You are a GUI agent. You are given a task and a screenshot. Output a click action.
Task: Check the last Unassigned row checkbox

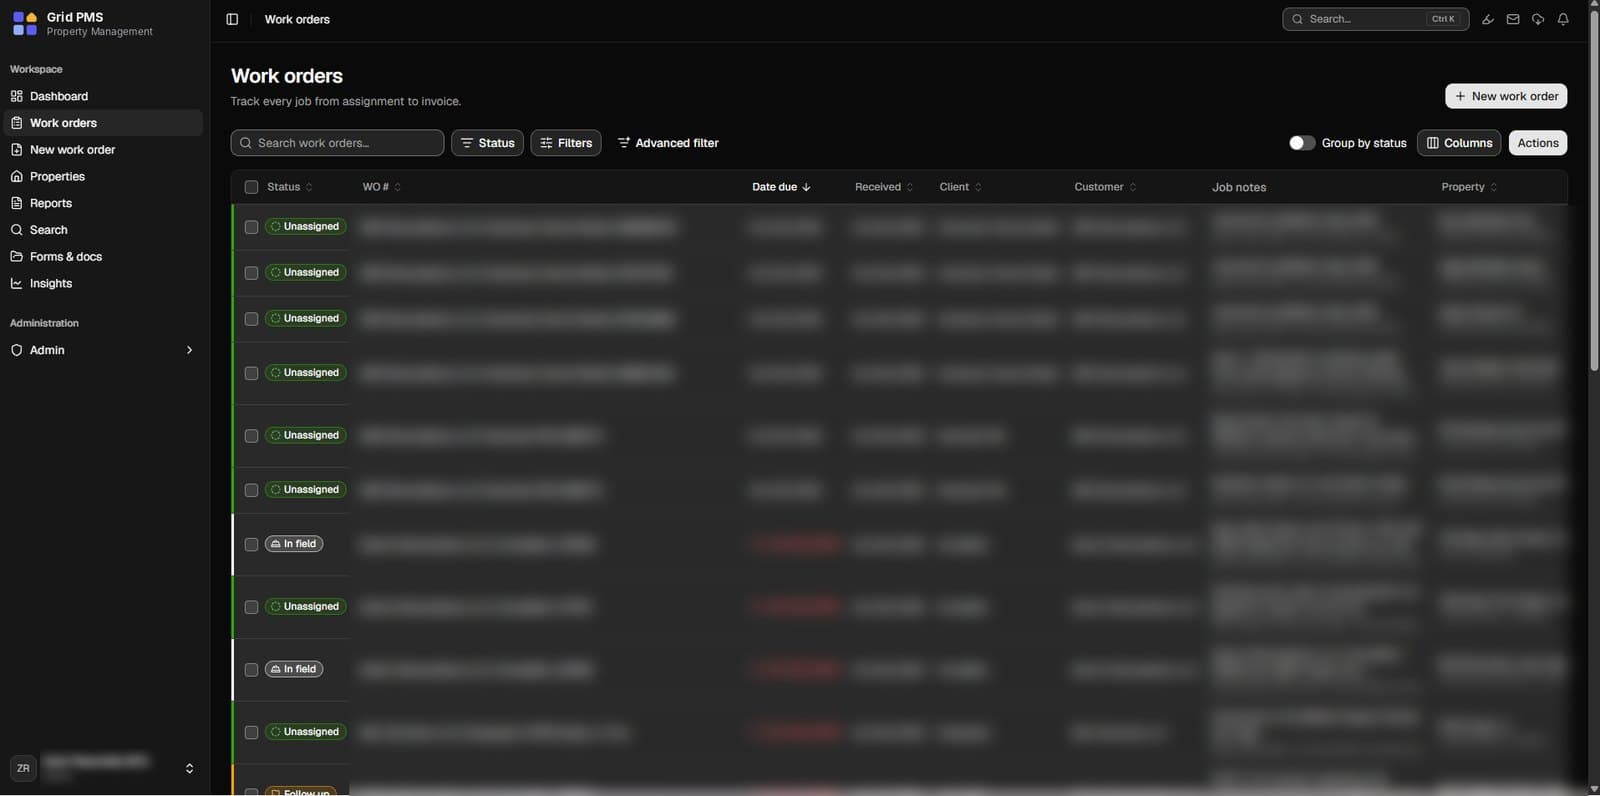[x=251, y=733]
